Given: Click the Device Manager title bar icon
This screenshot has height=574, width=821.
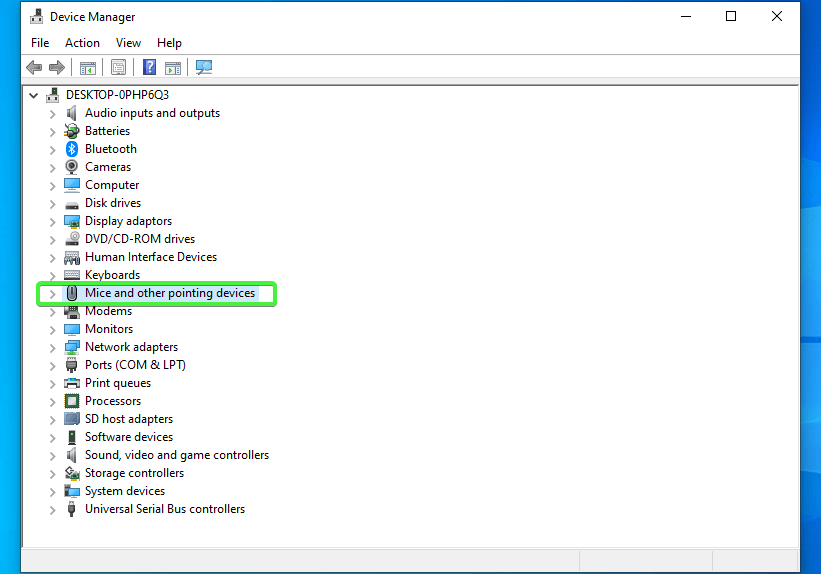Looking at the screenshot, I should click(x=37, y=17).
